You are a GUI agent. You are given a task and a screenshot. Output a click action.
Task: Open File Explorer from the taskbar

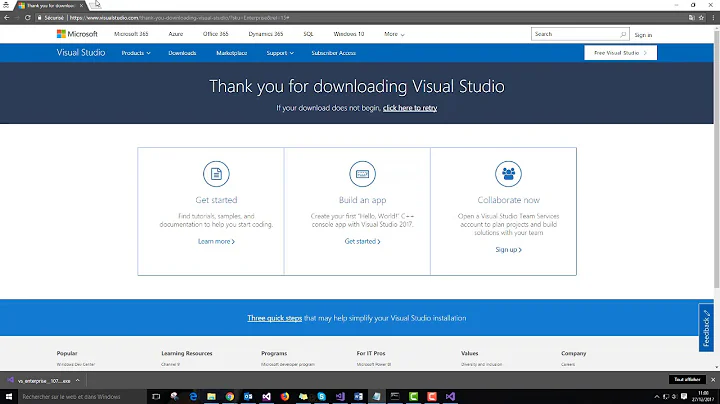211,396
